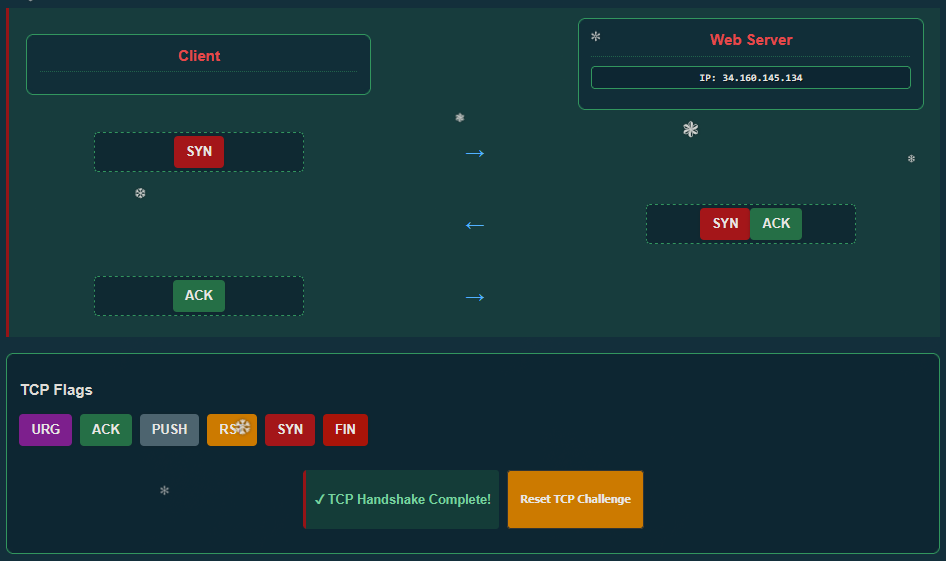Image resolution: width=946 pixels, height=561 pixels.
Task: Click the left arrow beside the server SYN ACK slot
Action: tap(475, 225)
